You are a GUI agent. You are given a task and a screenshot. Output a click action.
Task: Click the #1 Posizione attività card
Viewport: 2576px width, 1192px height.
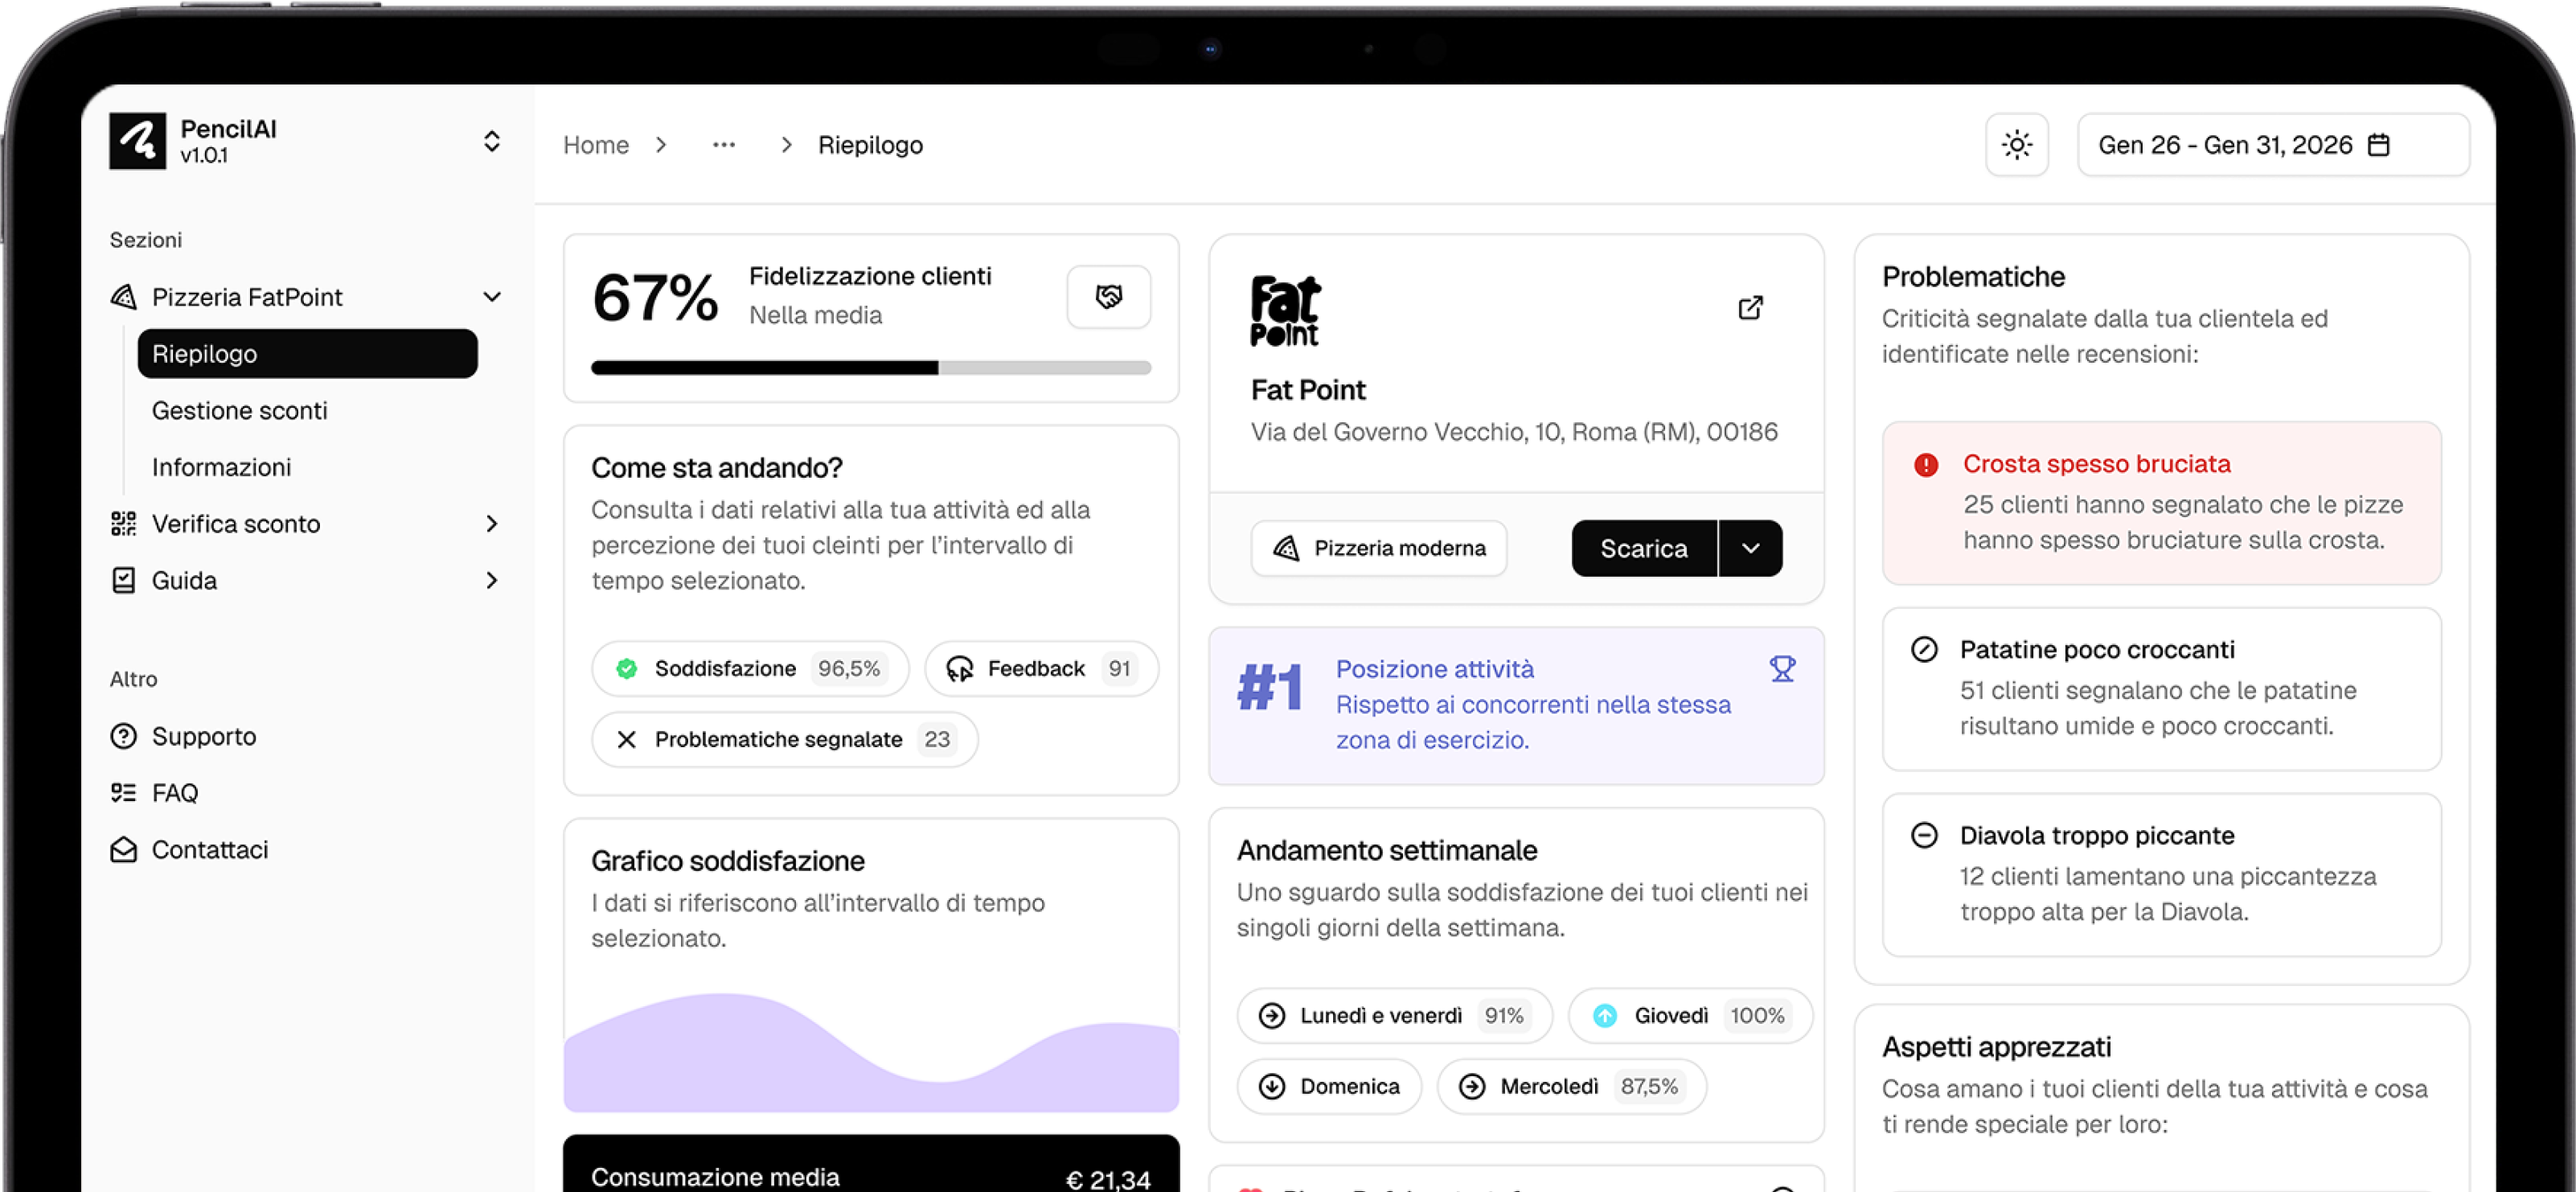[x=1516, y=706]
